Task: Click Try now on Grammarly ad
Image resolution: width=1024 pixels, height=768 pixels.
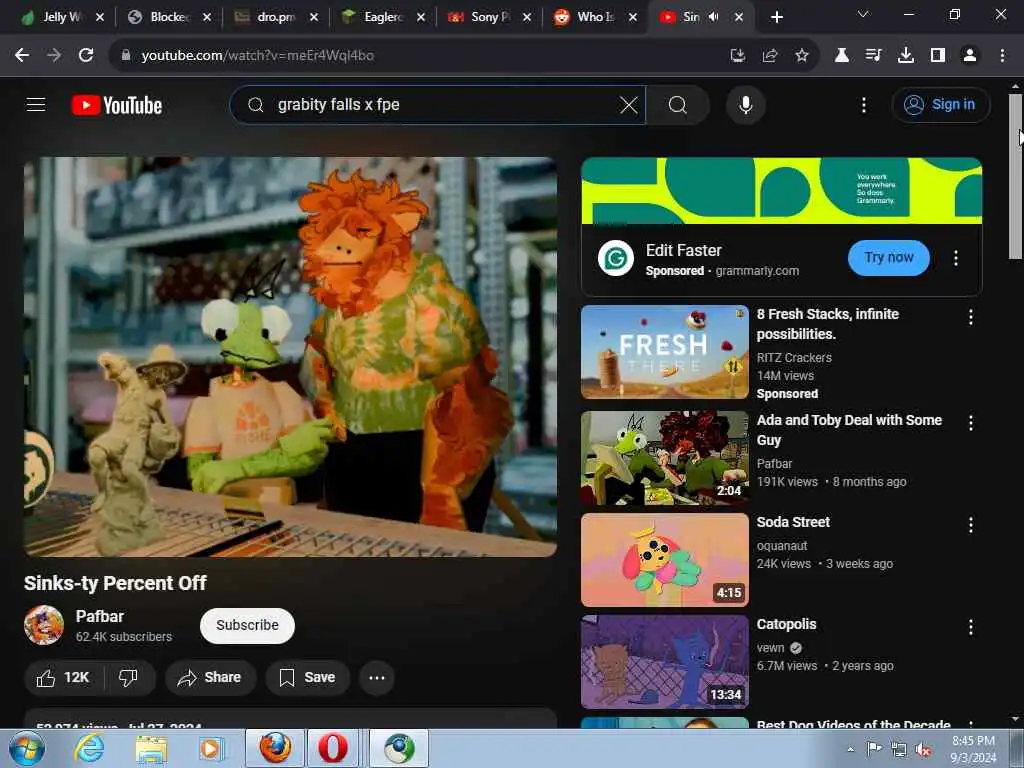Action: [x=888, y=257]
